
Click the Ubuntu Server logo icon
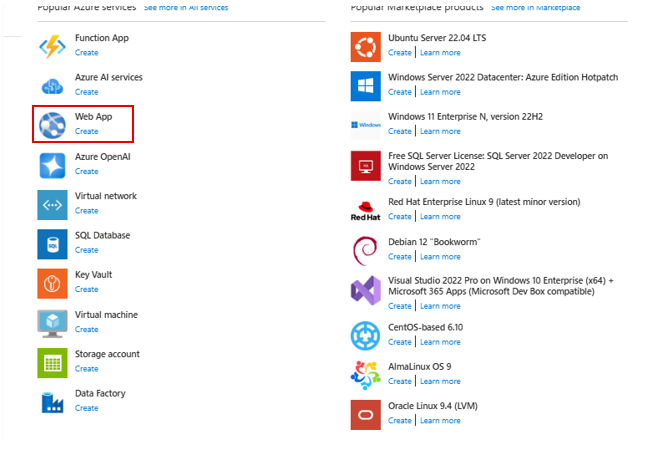[x=366, y=47]
